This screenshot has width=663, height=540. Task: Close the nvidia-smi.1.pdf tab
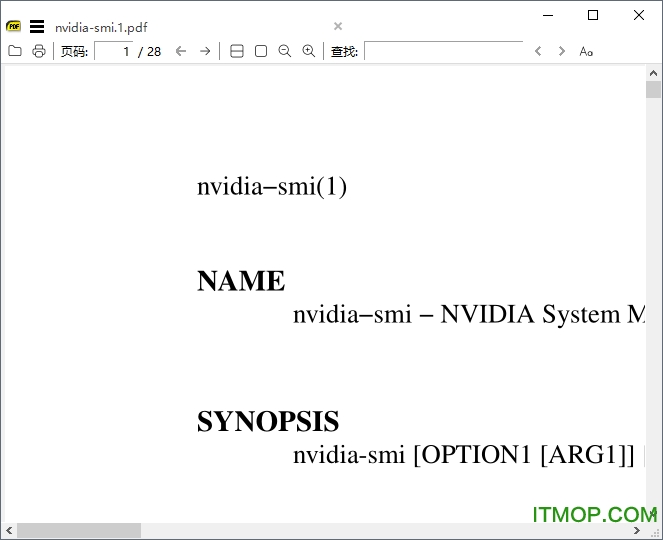338,26
